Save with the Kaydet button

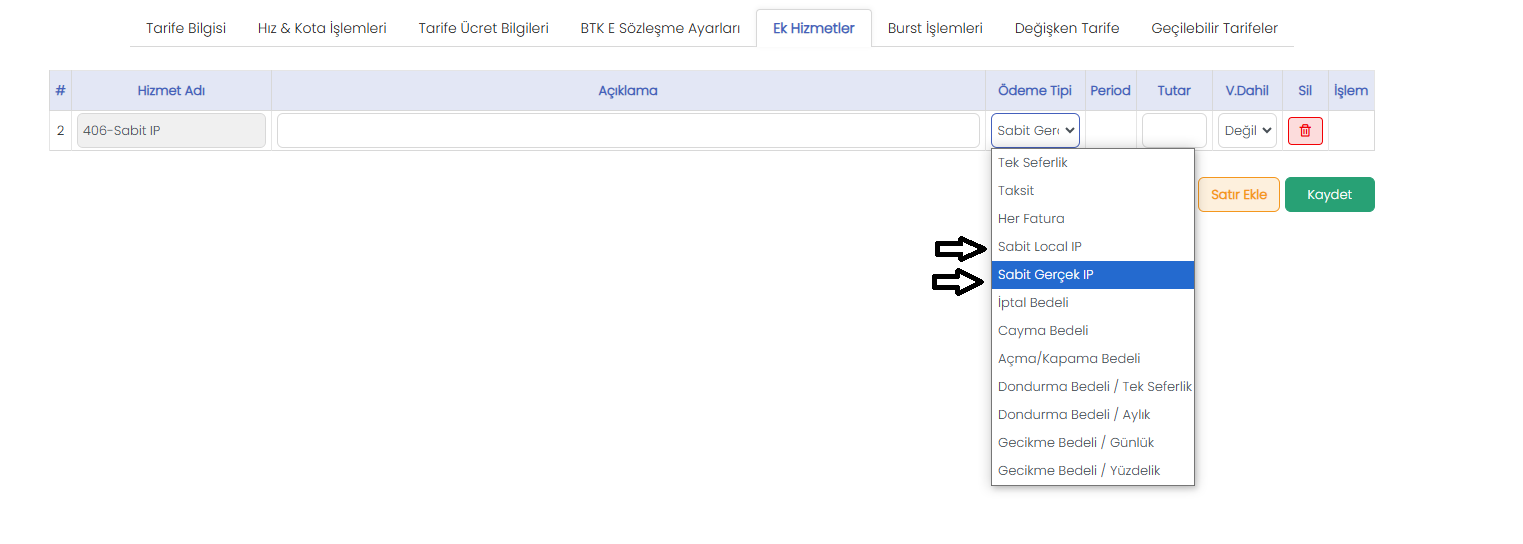click(x=1329, y=195)
